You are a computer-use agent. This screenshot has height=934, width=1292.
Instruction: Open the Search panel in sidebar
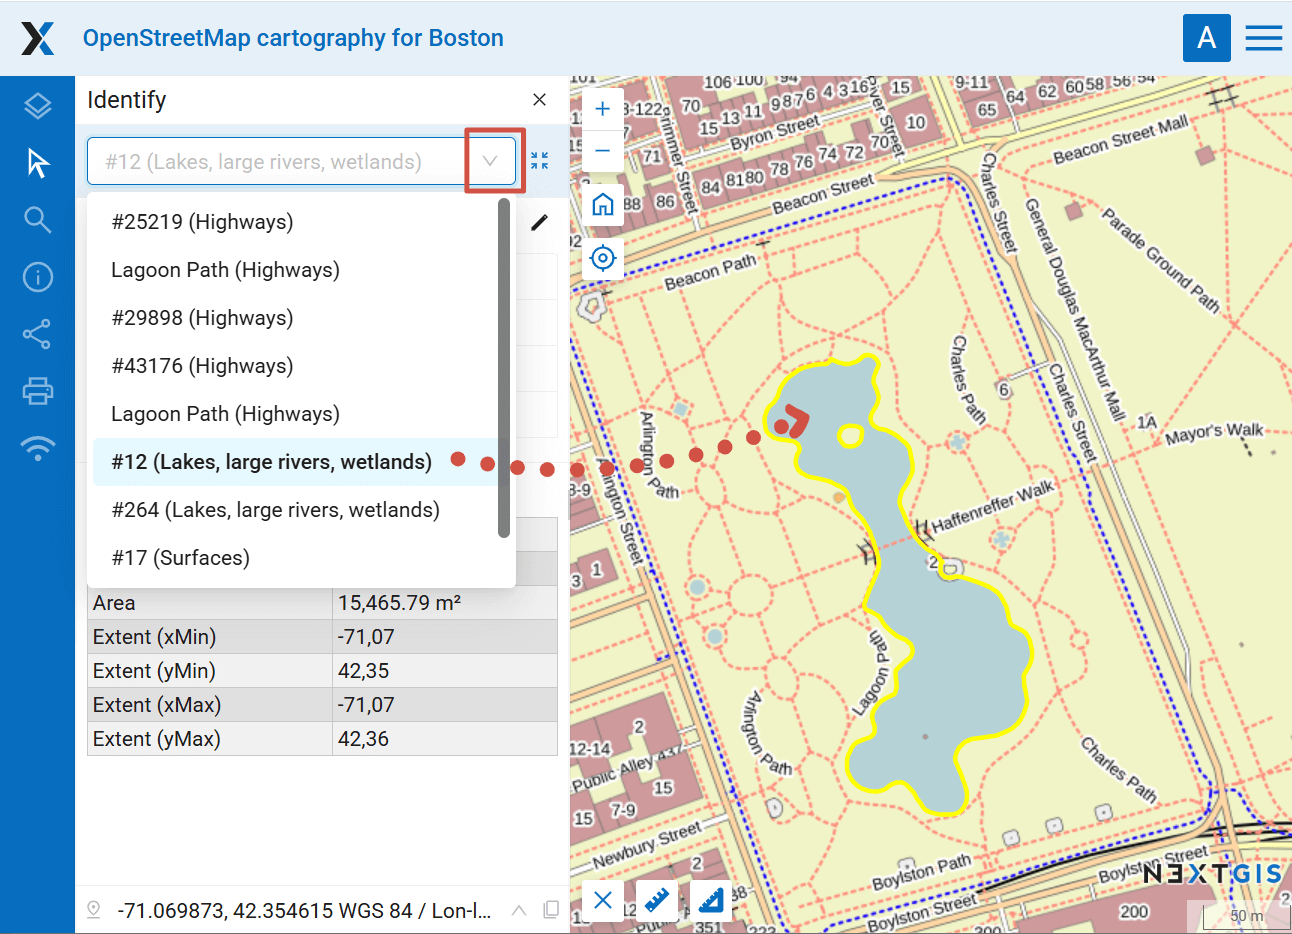(37, 220)
